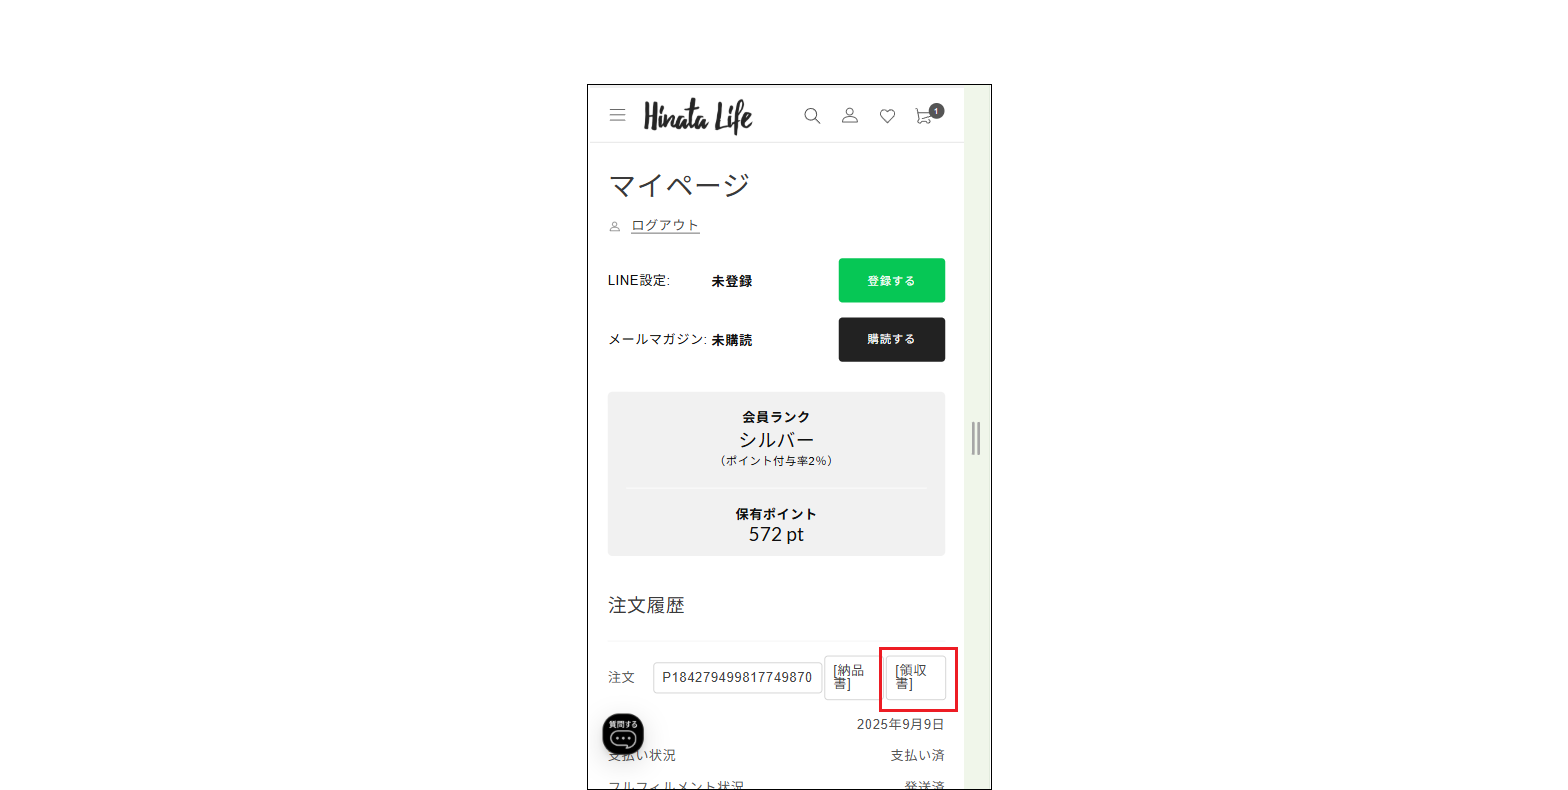
Task: Open the hamburger navigation menu
Action: click(x=618, y=115)
